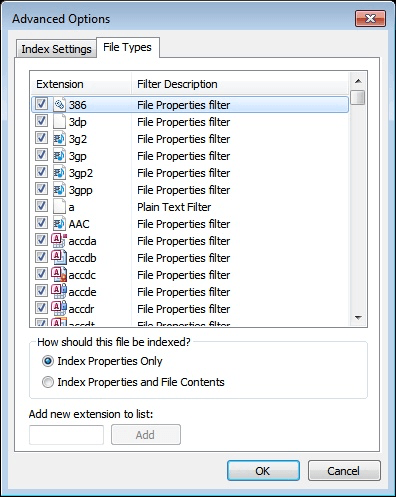Uncheck the 3gp extension checkbox
396x497 pixels.
[x=41, y=155]
